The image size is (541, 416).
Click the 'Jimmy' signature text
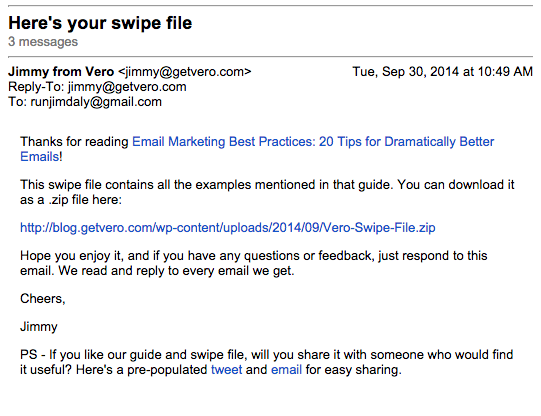pos(39,327)
